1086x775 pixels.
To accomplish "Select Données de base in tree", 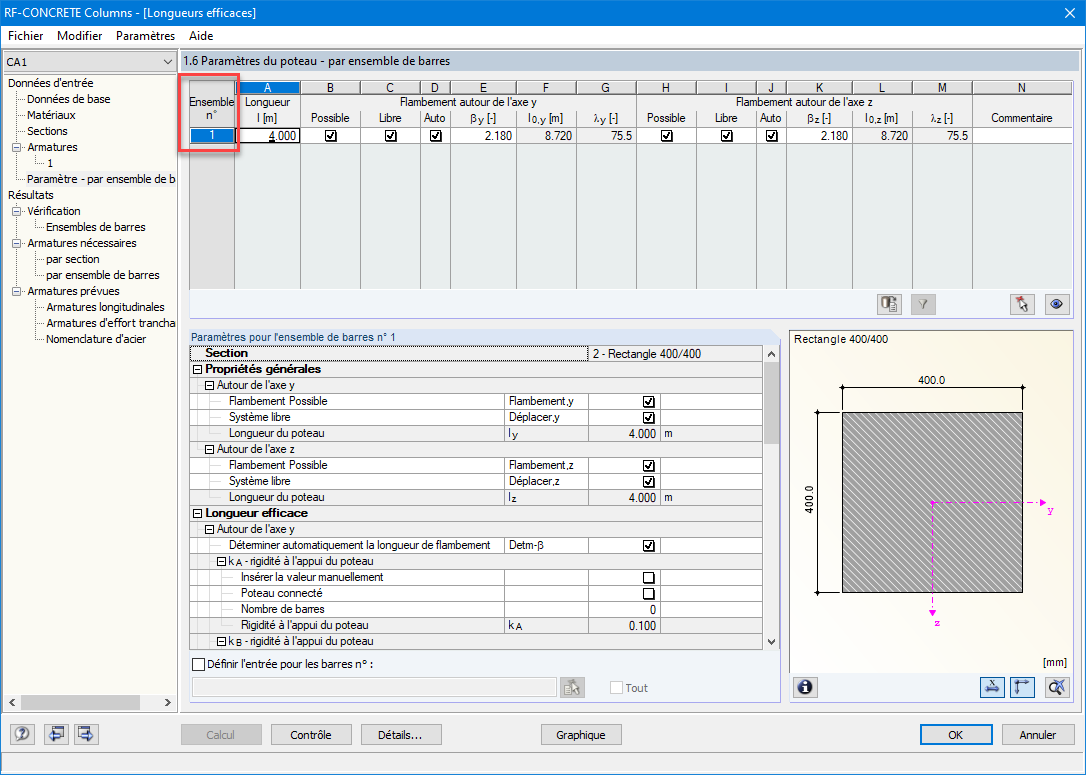I will pyautogui.click(x=69, y=99).
